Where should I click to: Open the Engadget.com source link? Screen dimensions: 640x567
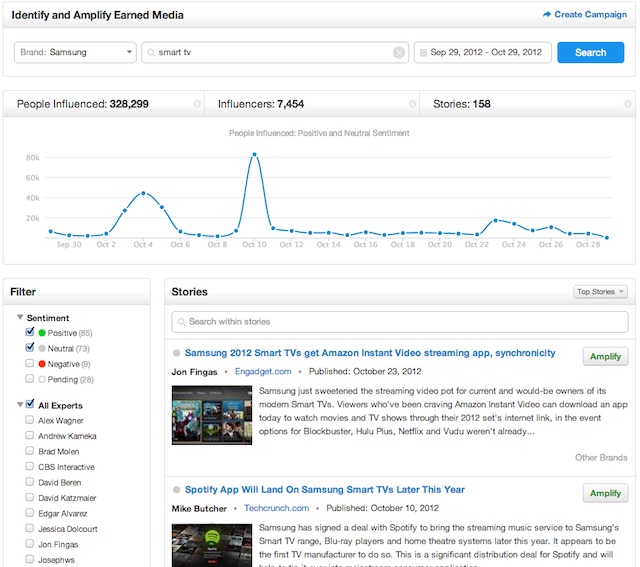263,371
